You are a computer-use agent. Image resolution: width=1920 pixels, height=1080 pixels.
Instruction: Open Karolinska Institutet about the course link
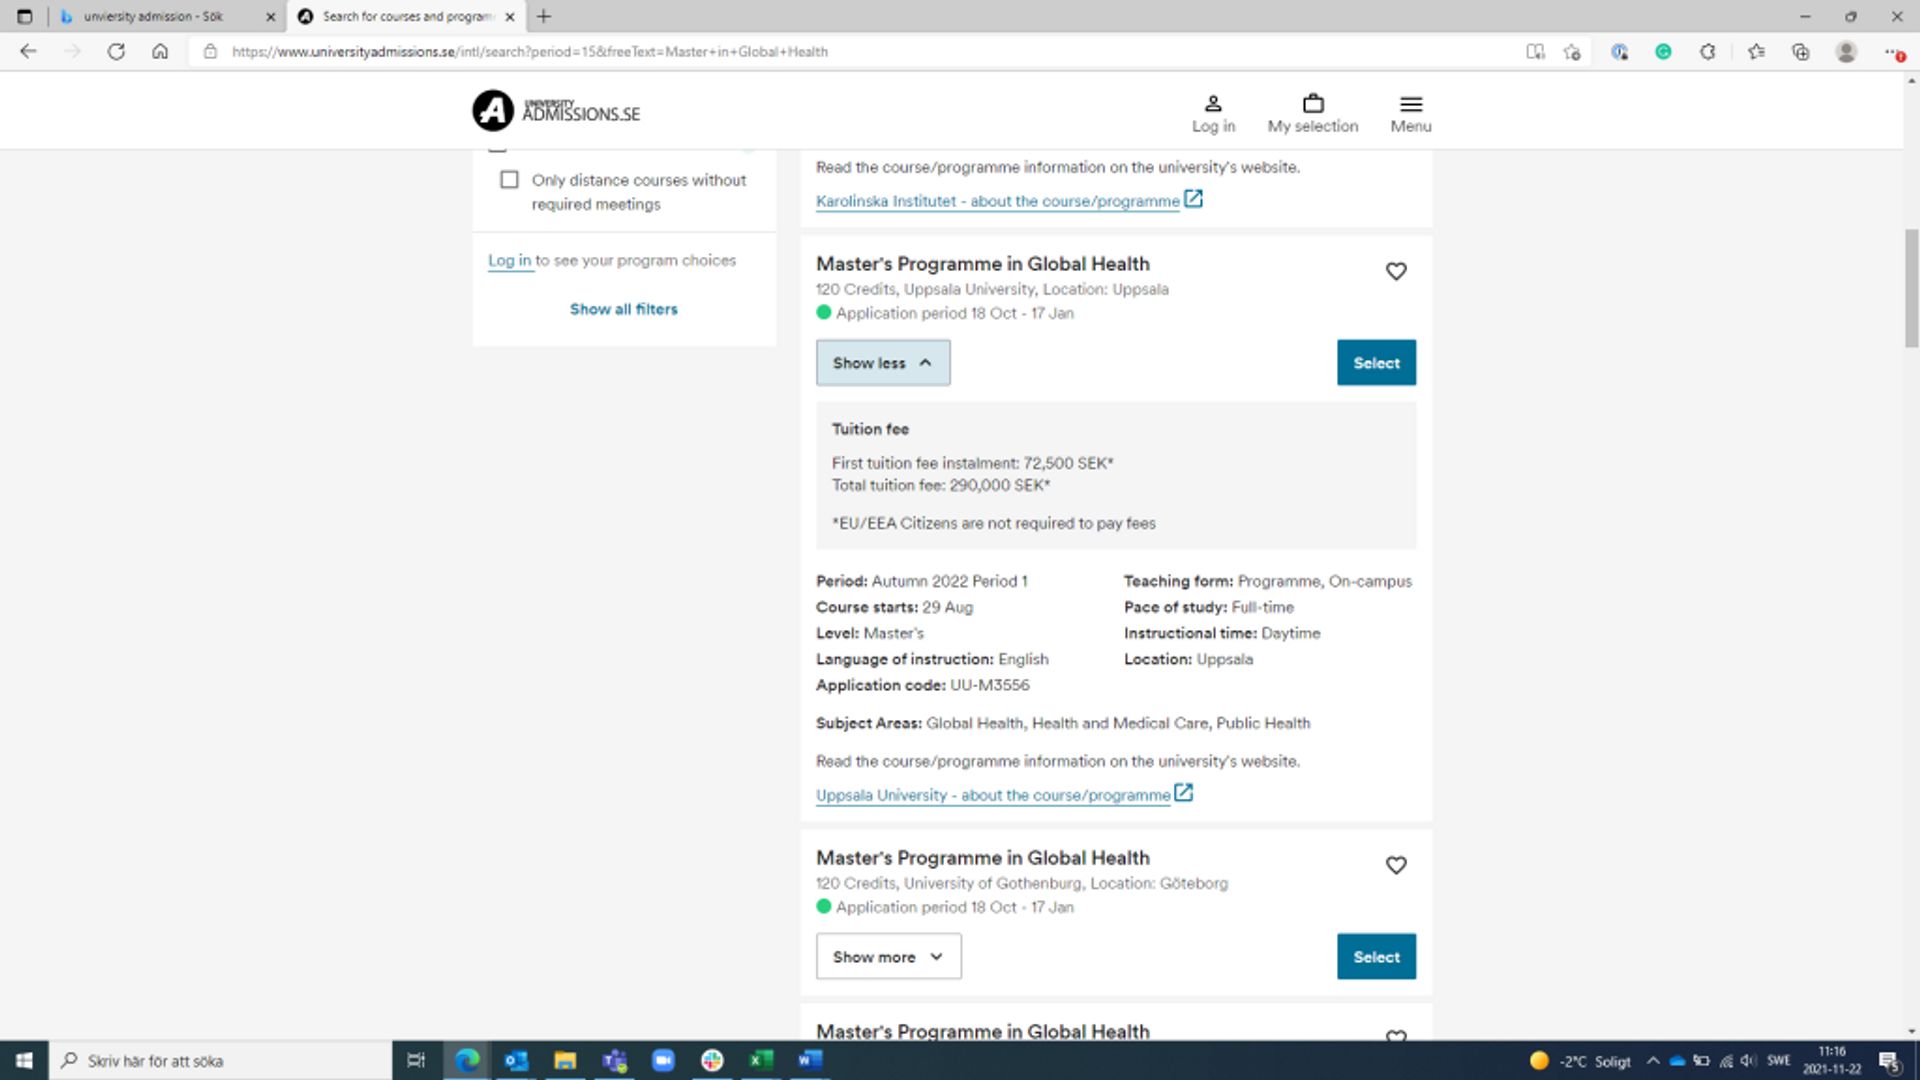pos(997,201)
